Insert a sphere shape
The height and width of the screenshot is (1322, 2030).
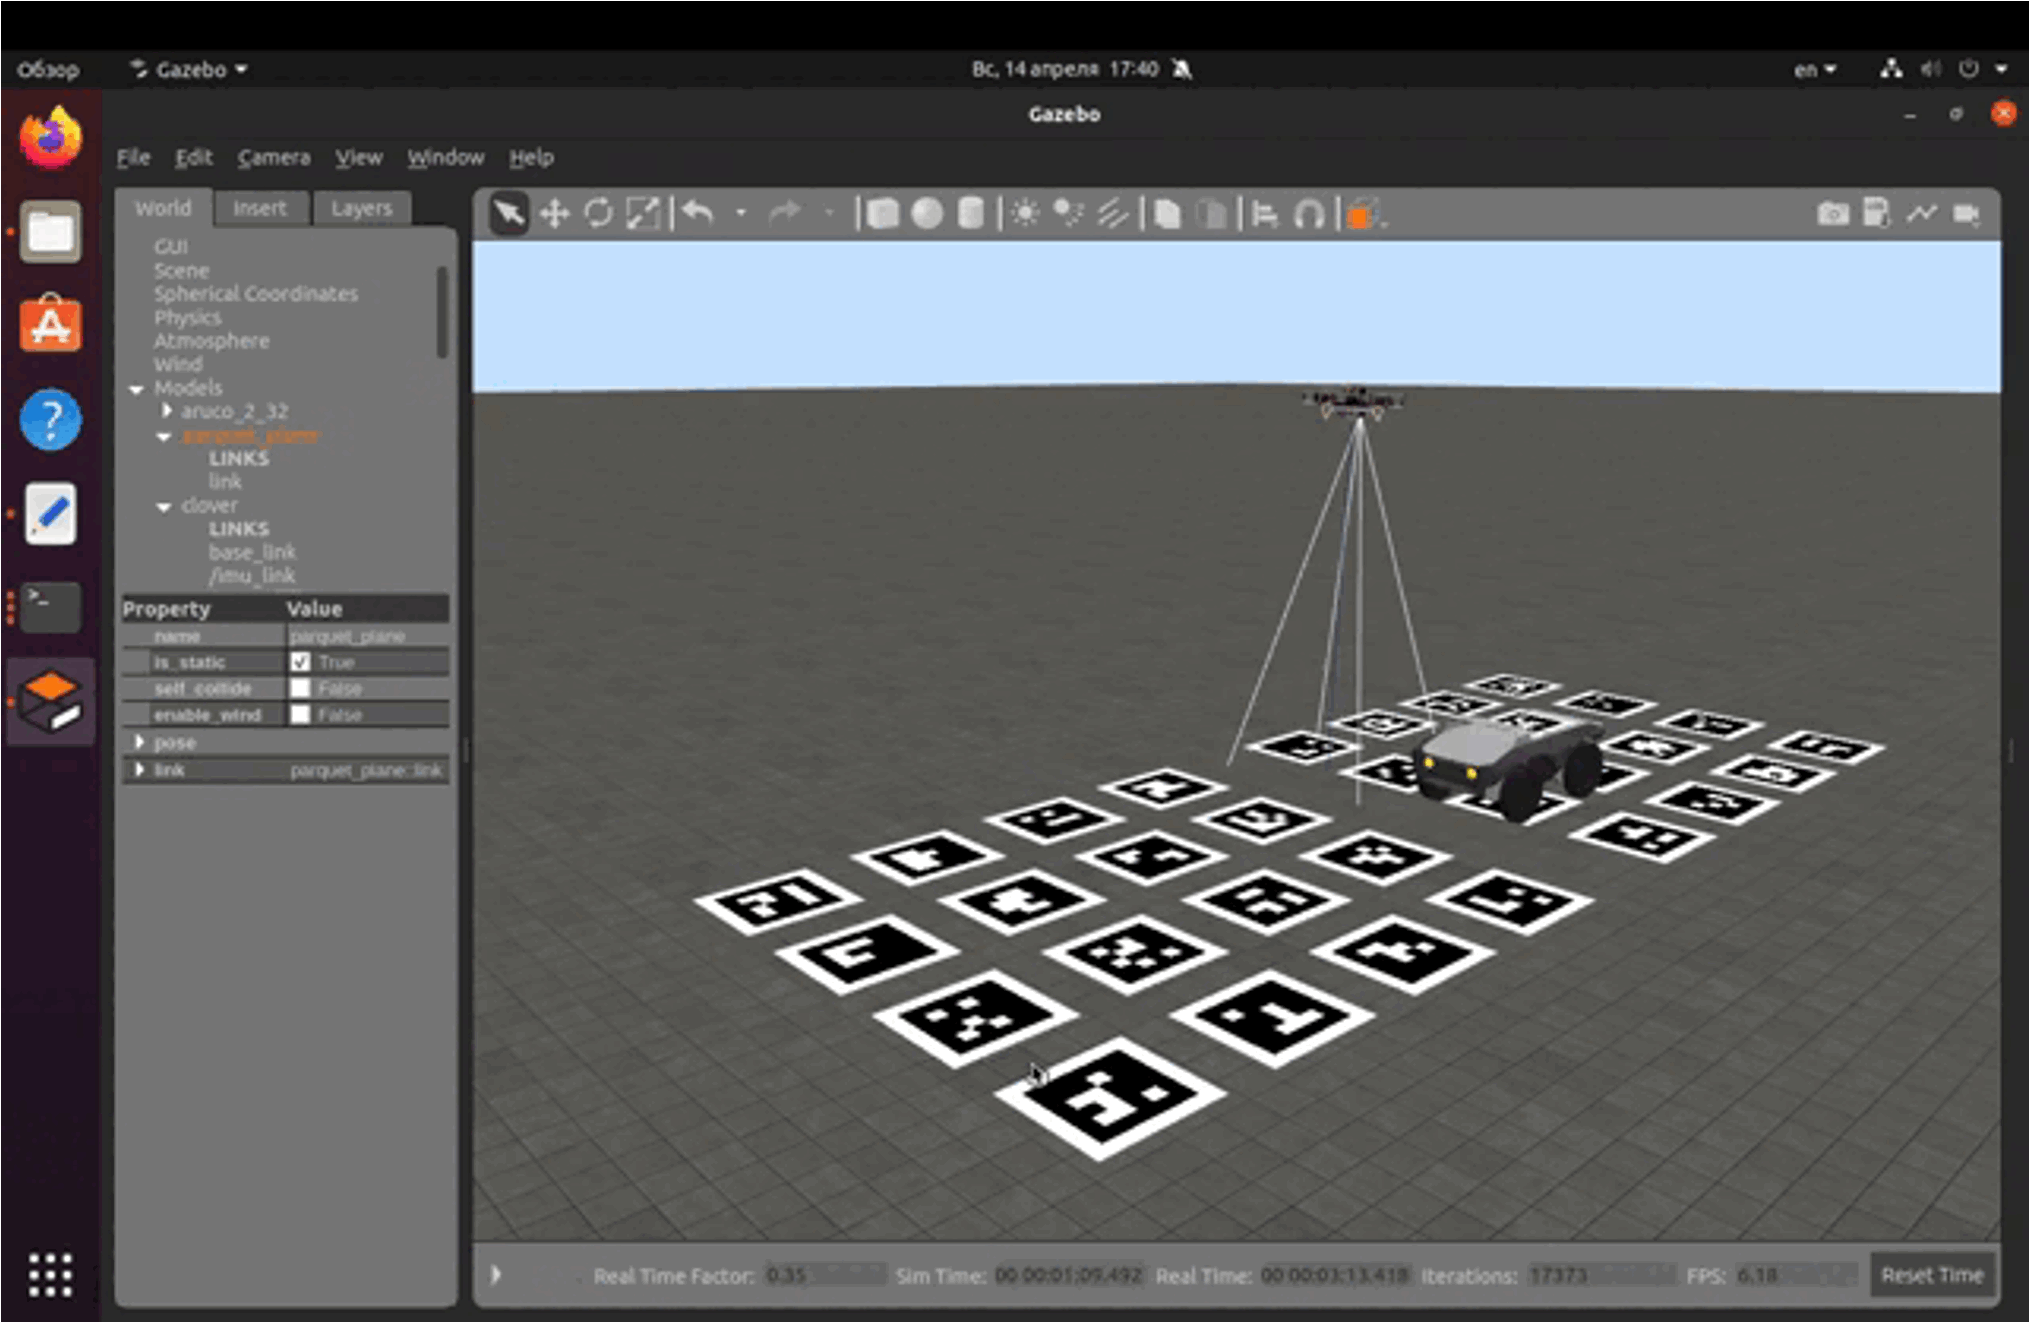click(x=927, y=213)
